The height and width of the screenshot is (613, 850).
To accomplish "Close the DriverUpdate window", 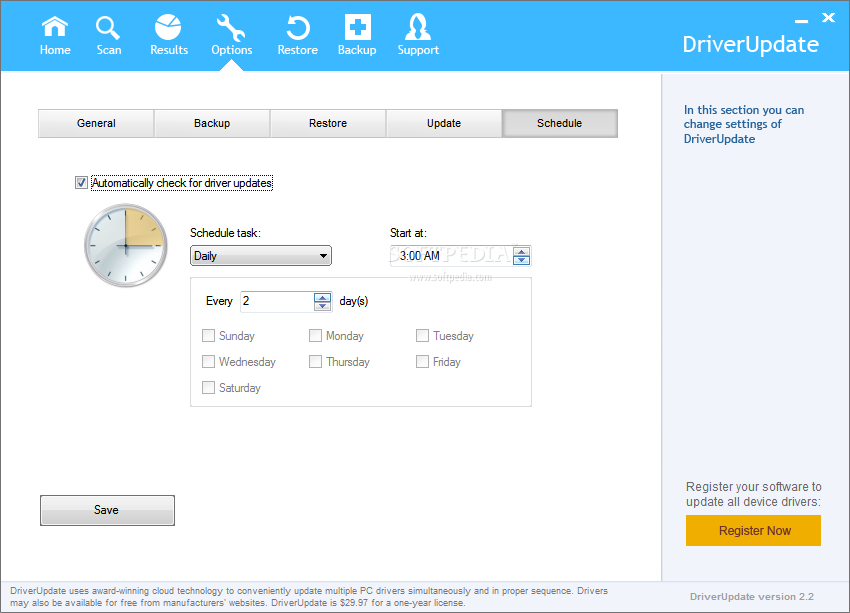I will click(x=828, y=18).
